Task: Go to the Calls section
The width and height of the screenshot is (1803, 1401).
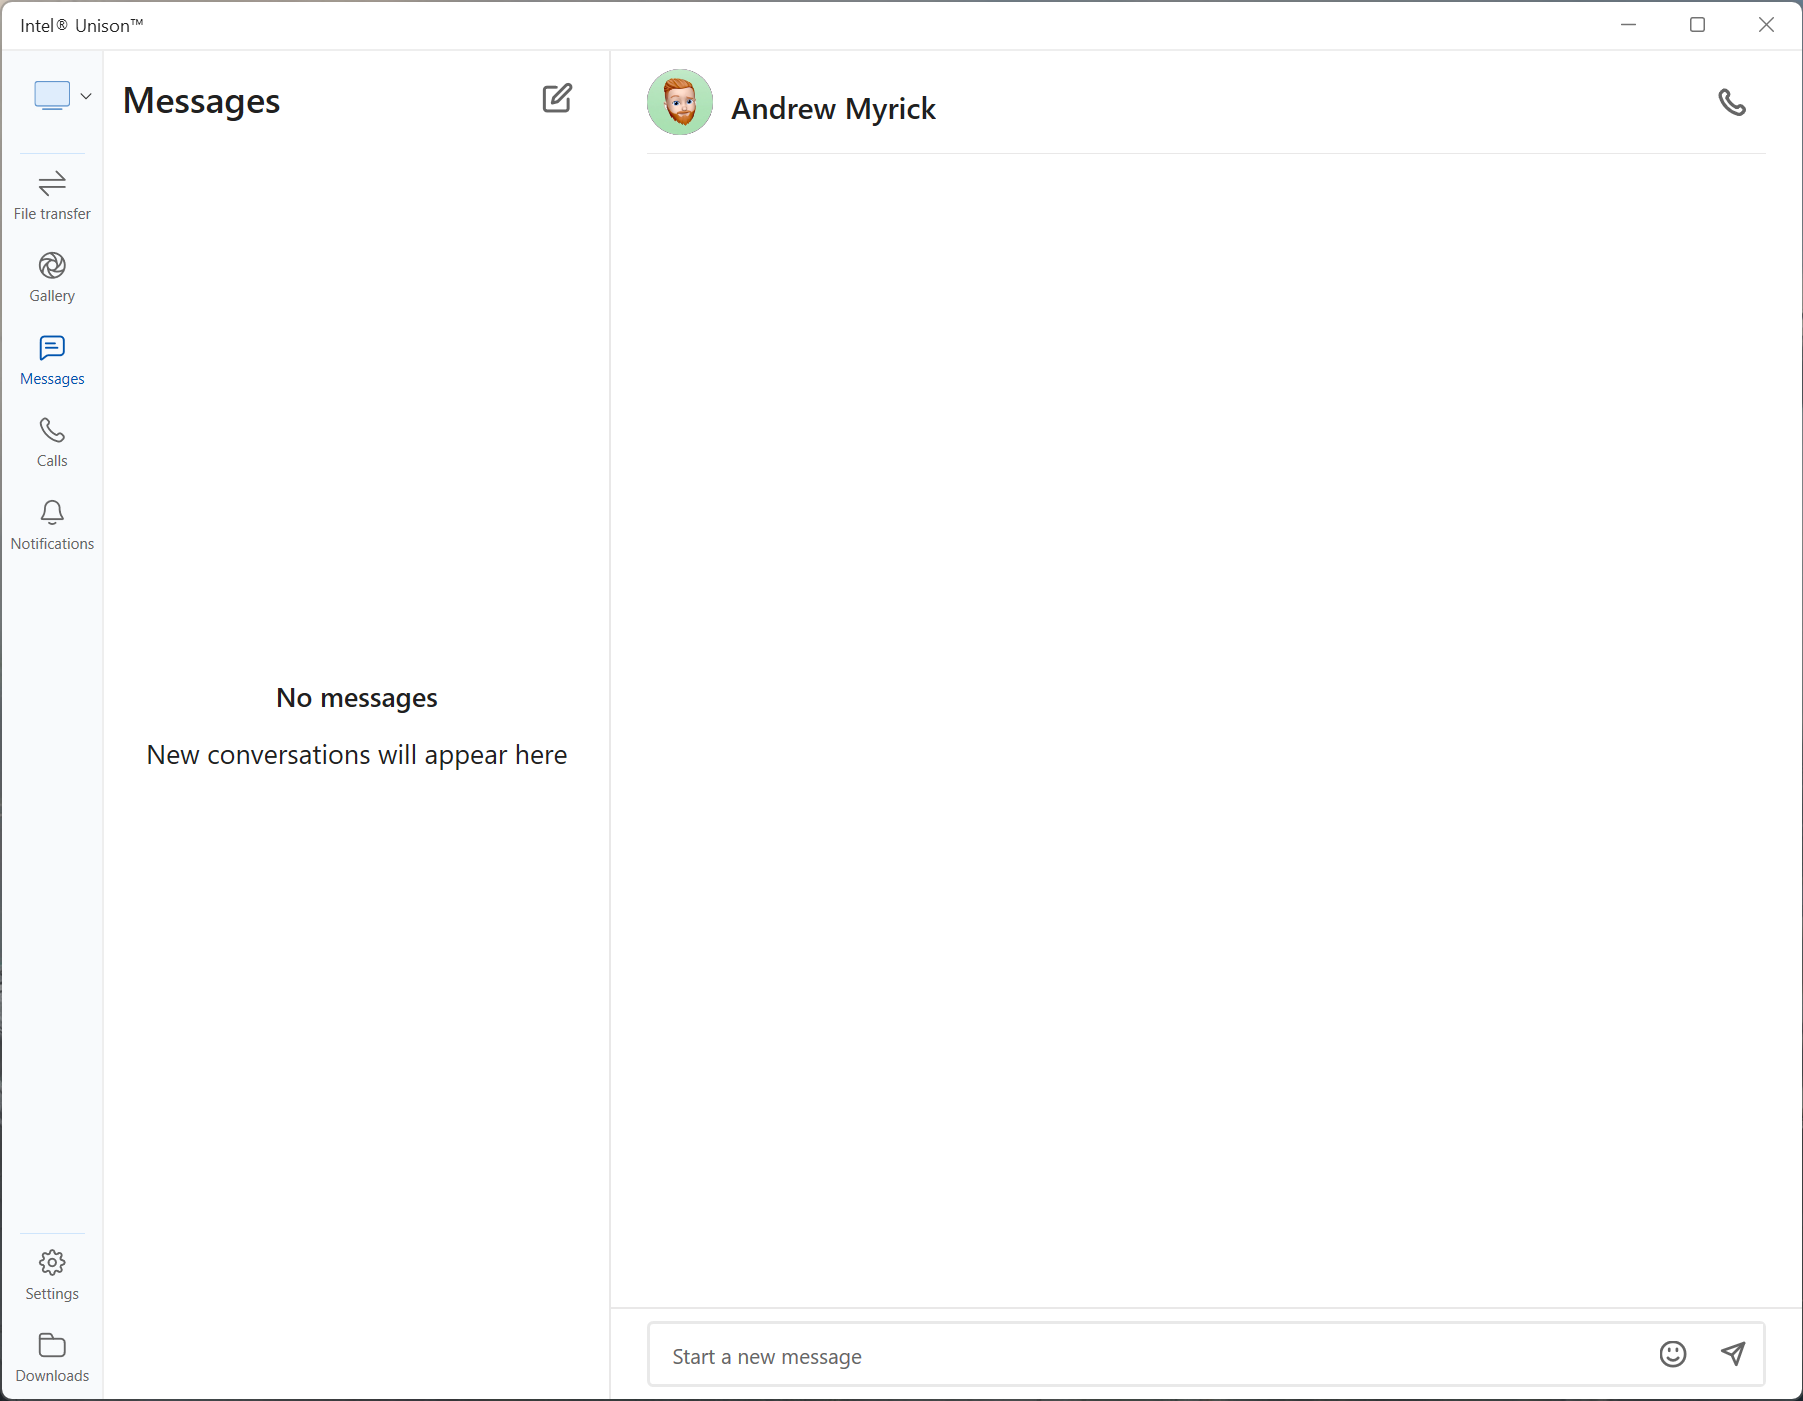Action: (x=52, y=442)
